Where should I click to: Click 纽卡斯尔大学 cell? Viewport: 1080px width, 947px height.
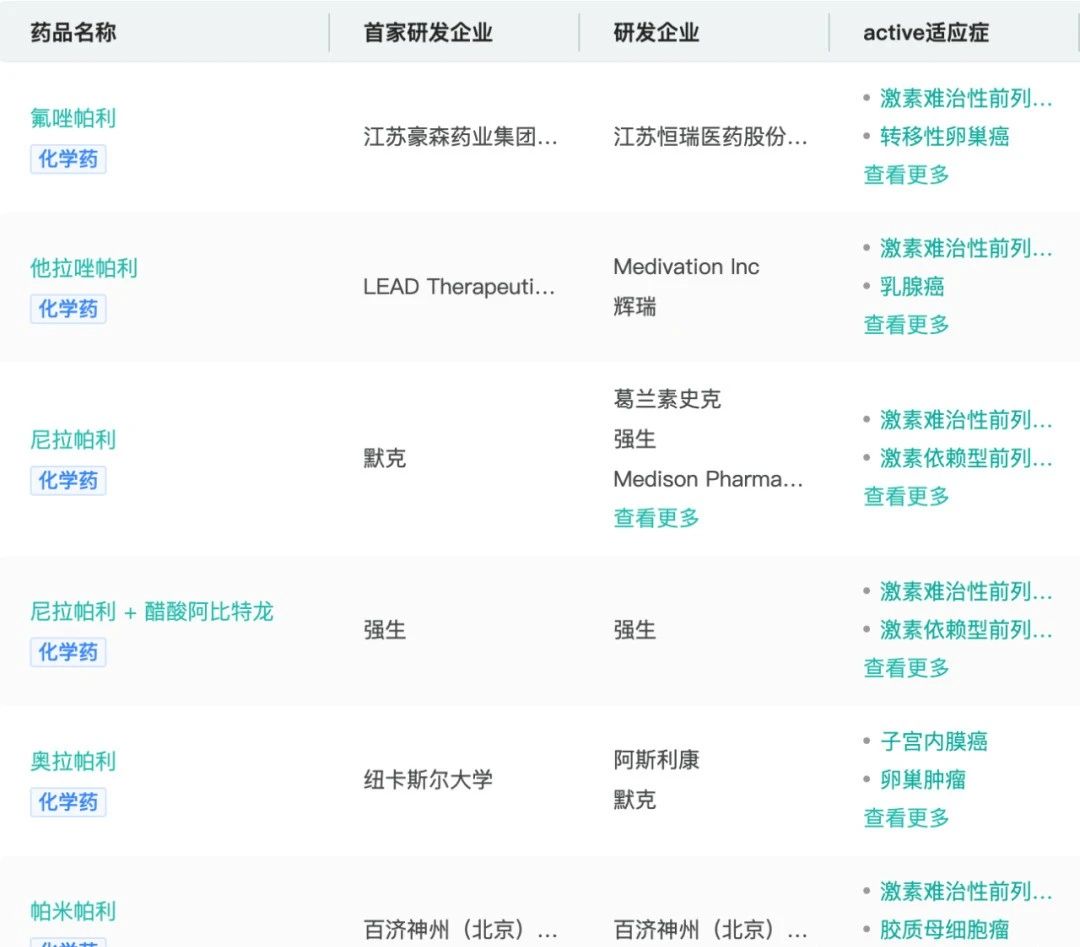coord(428,780)
